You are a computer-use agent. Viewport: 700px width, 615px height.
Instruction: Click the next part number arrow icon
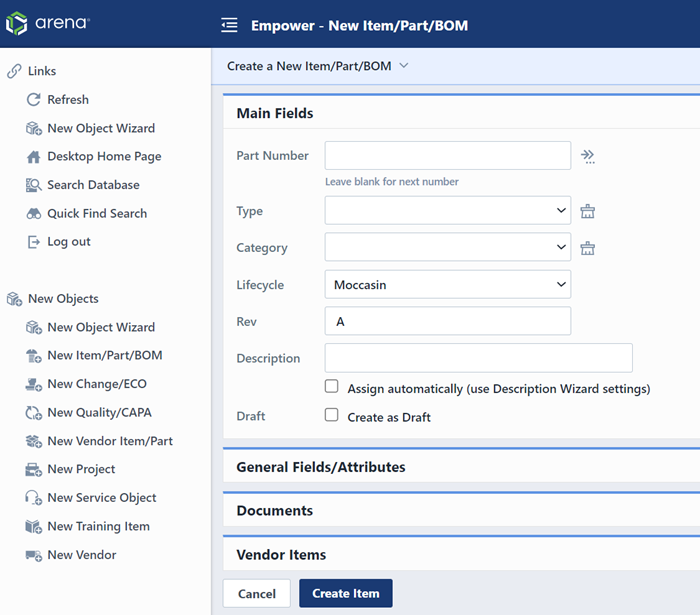click(x=588, y=156)
